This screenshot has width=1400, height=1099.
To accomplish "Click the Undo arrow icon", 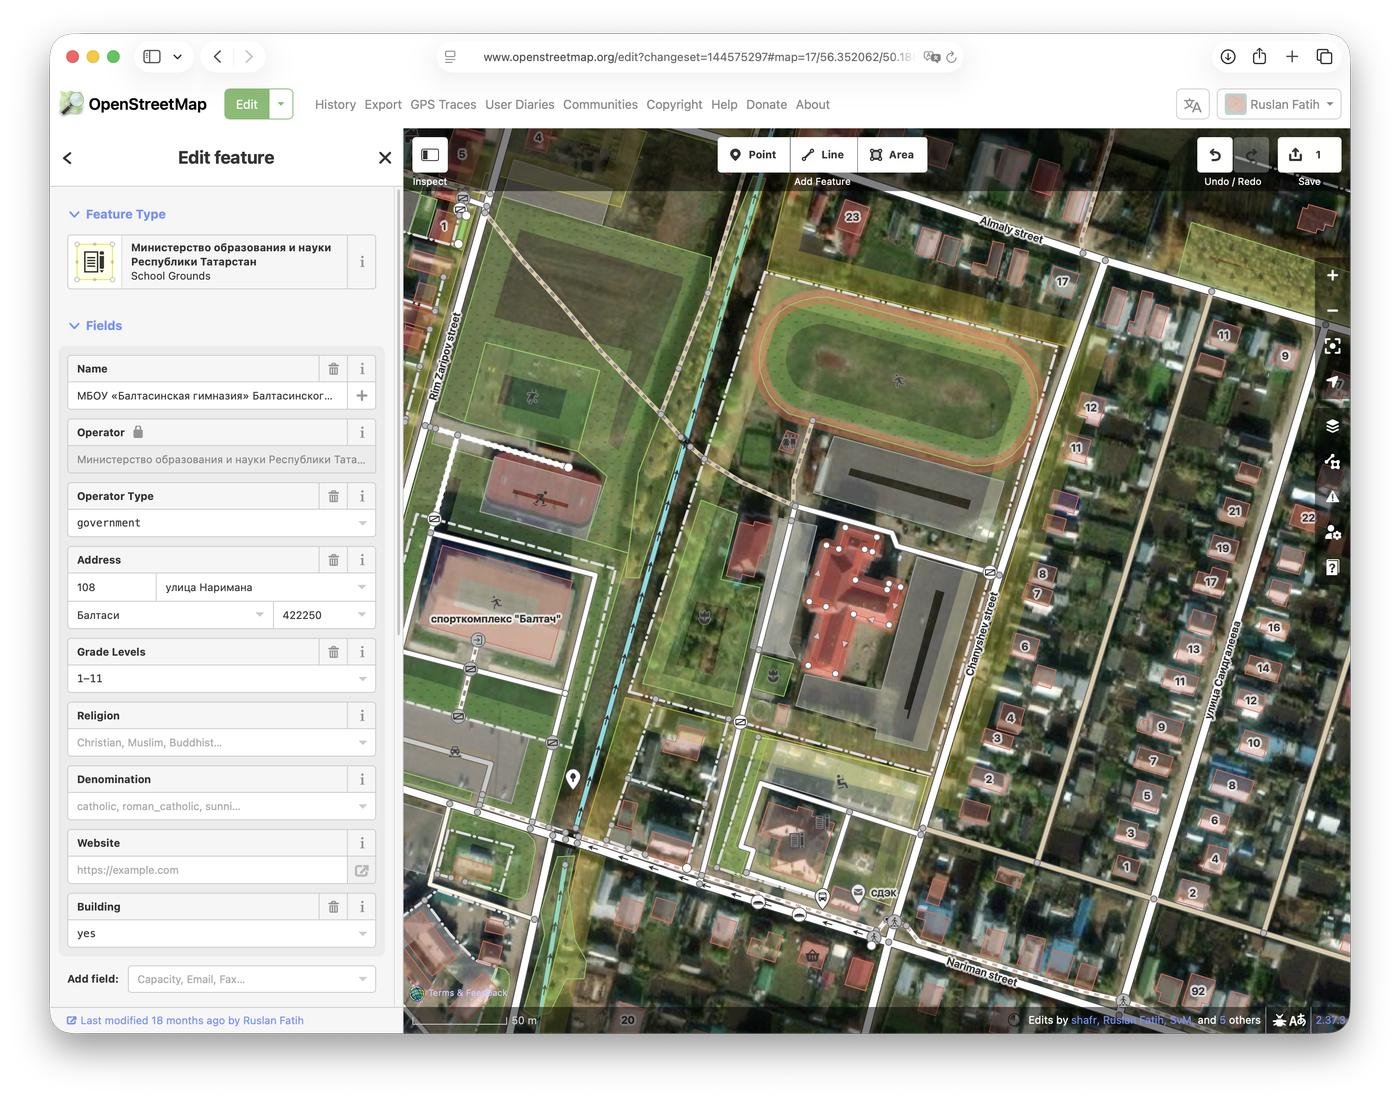I will coord(1214,154).
